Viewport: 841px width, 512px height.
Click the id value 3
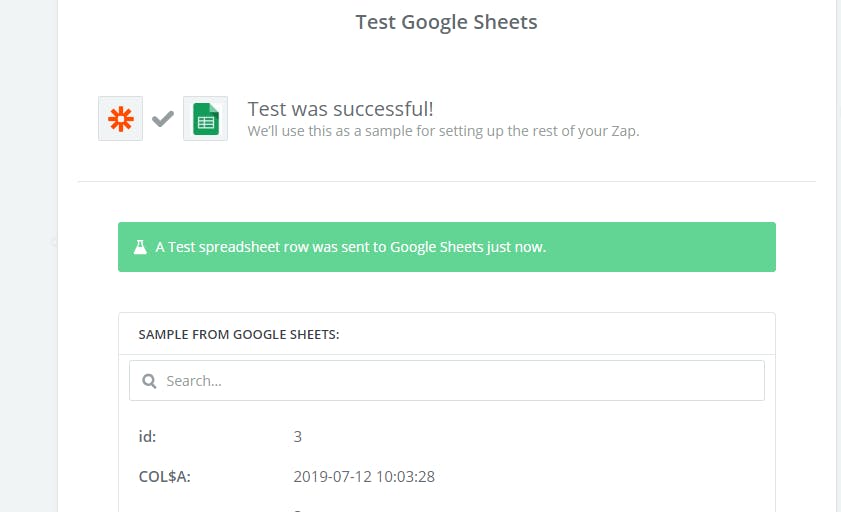tap(298, 436)
